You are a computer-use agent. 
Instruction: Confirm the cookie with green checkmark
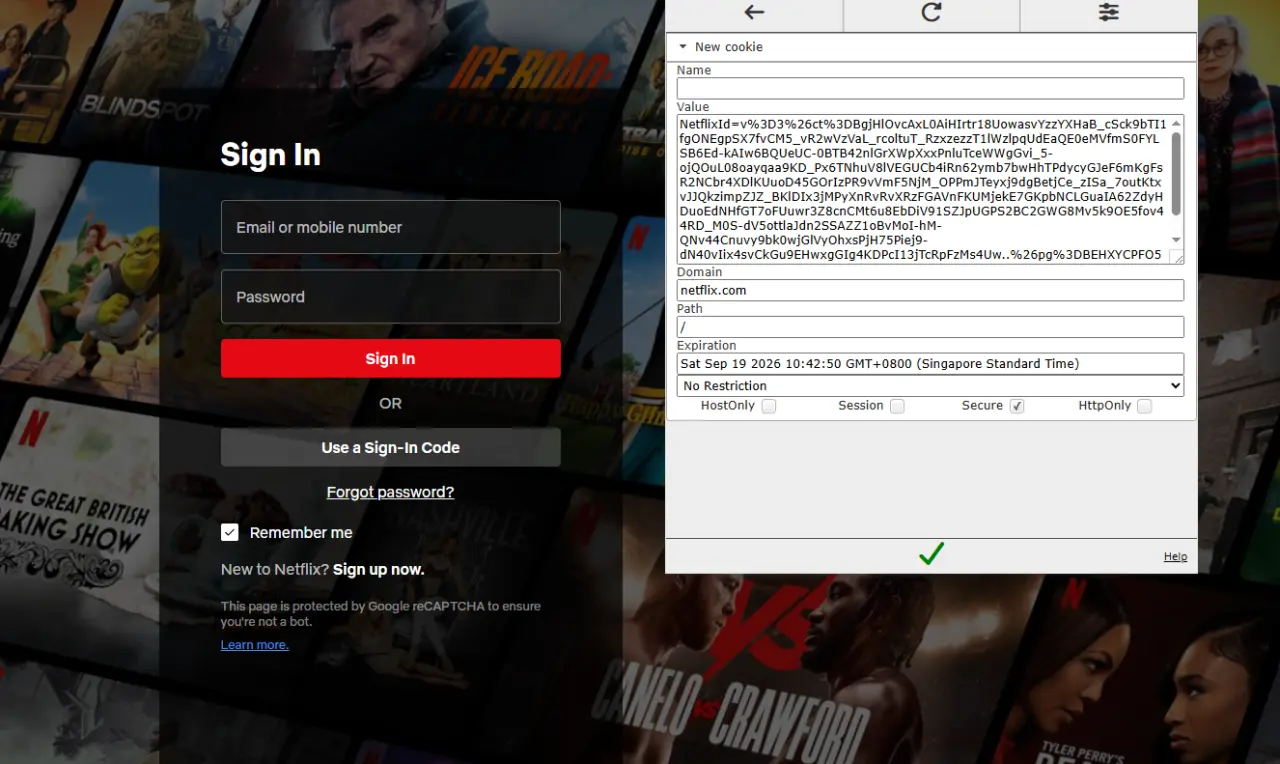tap(931, 554)
